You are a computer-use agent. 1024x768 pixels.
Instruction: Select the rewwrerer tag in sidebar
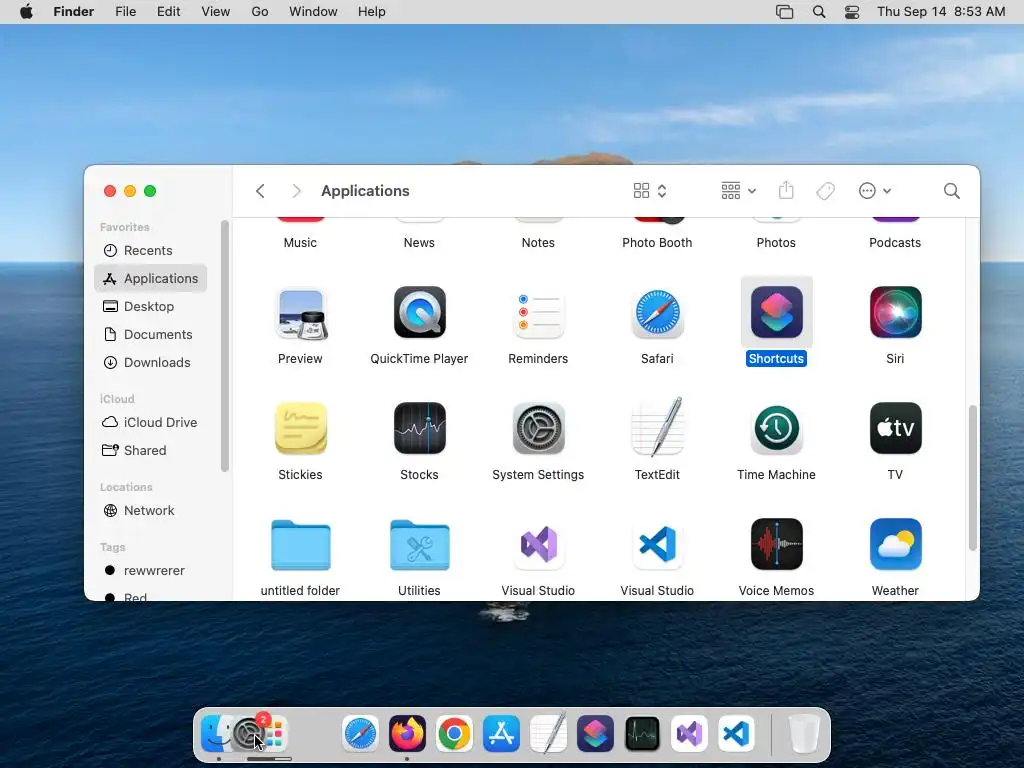click(150, 571)
